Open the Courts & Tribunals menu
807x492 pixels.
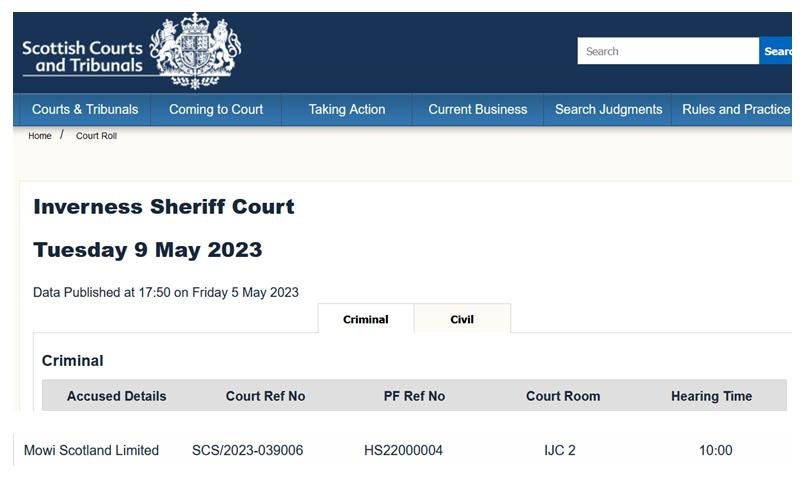(x=85, y=110)
